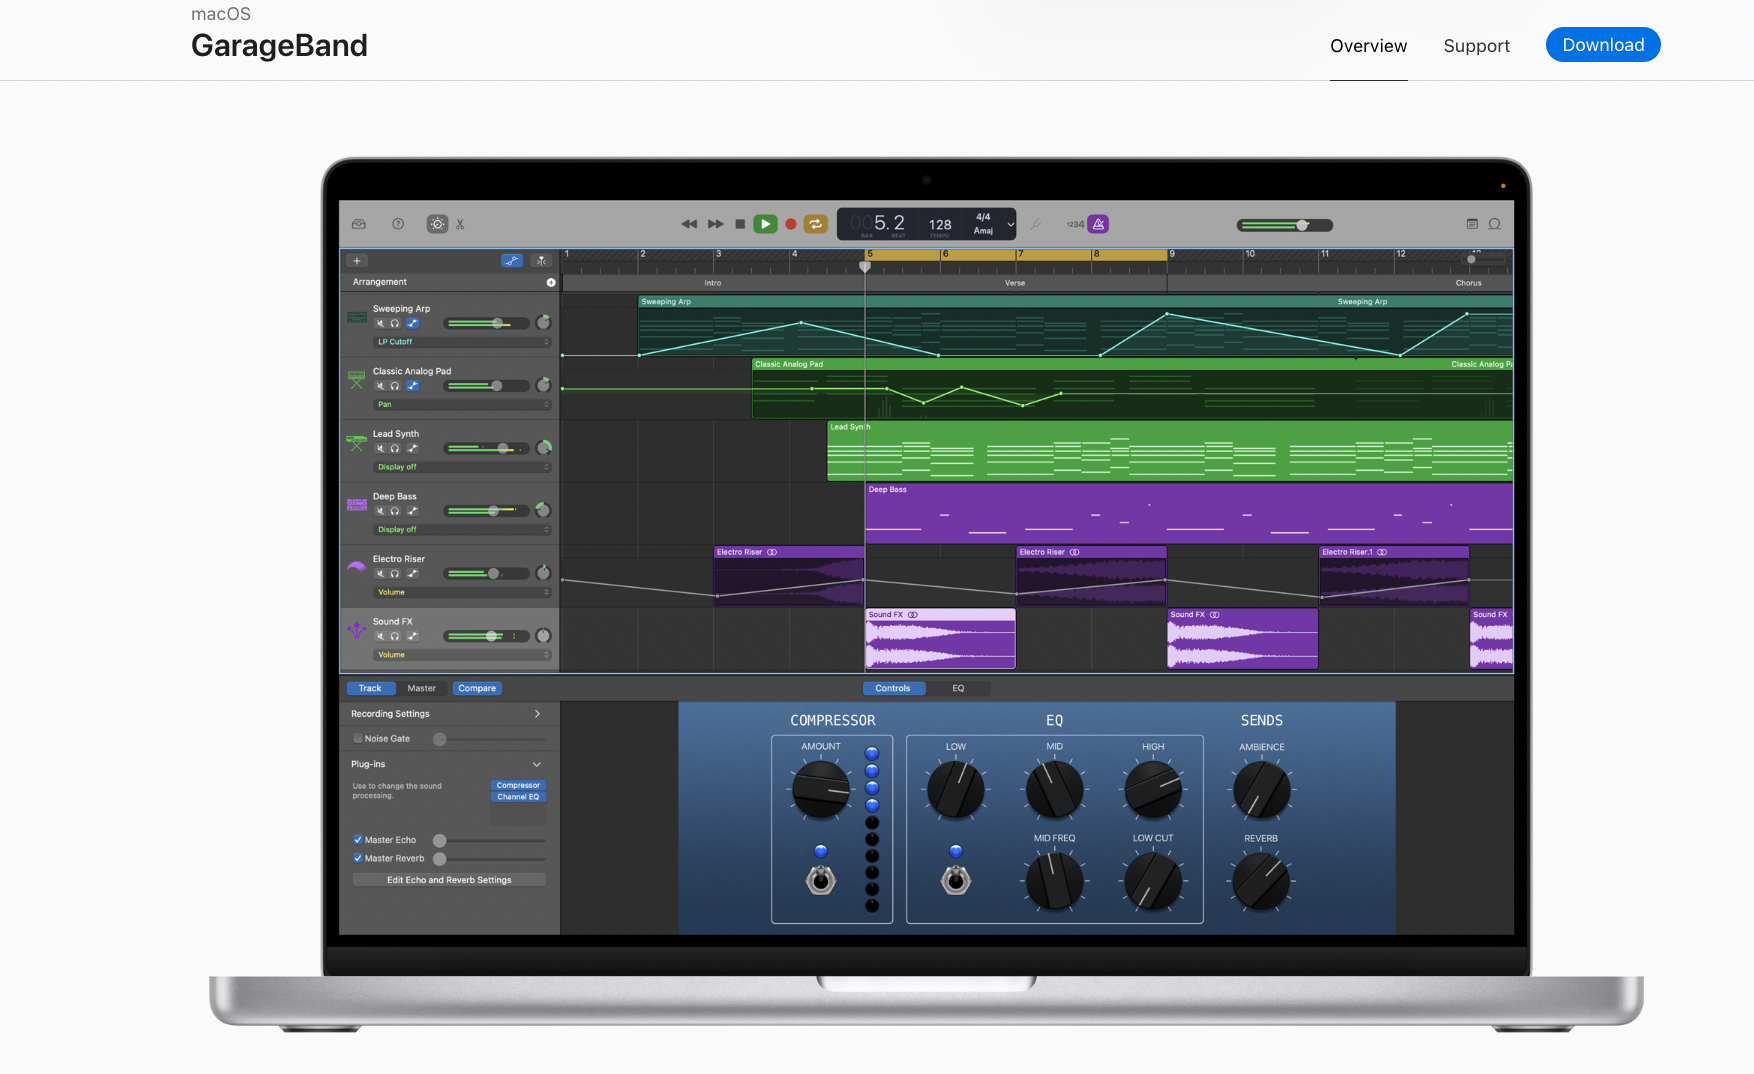Solo the Deep Bass track
This screenshot has width=1754, height=1074.
[x=395, y=511]
